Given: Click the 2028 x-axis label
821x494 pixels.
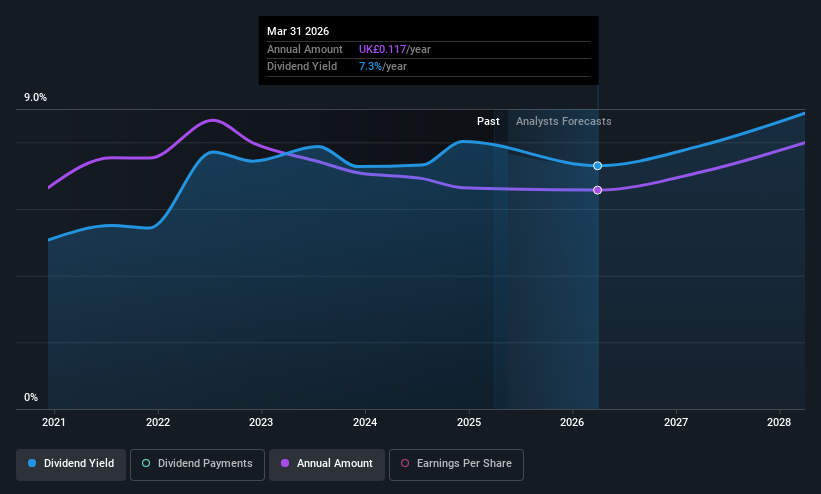Looking at the screenshot, I should coord(779,422).
